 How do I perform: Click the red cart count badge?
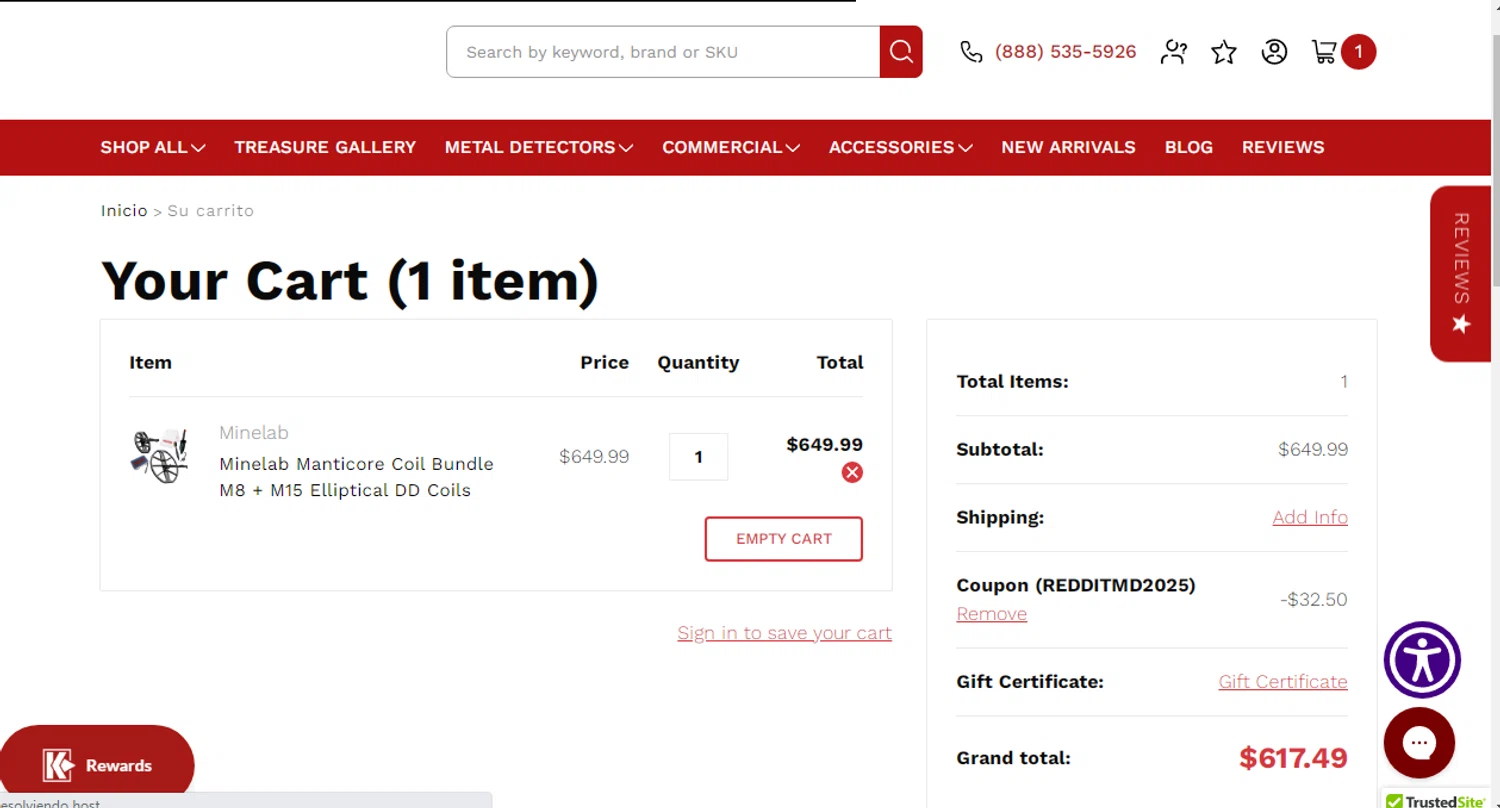pyautogui.click(x=1358, y=52)
